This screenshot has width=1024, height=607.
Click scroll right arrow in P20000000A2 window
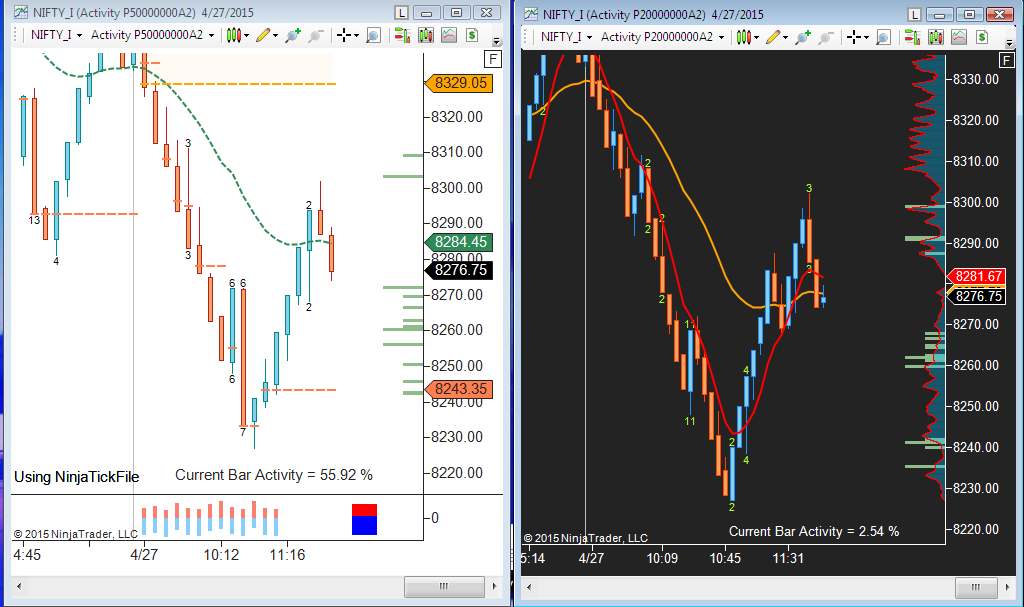coord(1006,587)
